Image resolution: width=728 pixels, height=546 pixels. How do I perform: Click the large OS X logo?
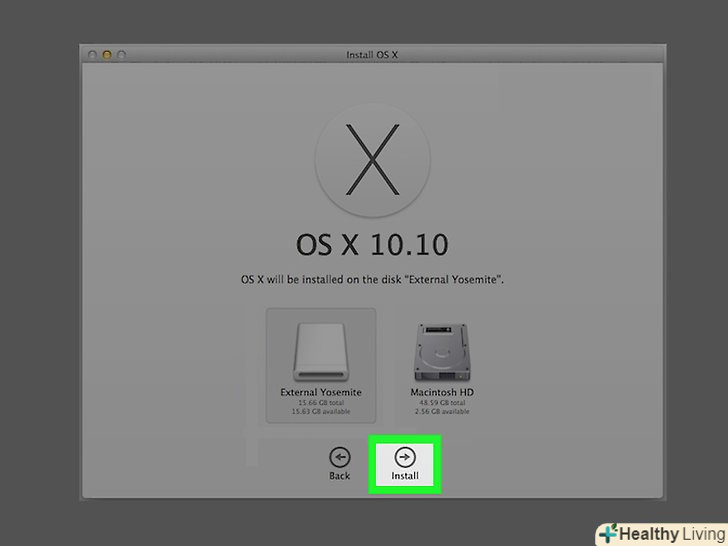coord(372,160)
